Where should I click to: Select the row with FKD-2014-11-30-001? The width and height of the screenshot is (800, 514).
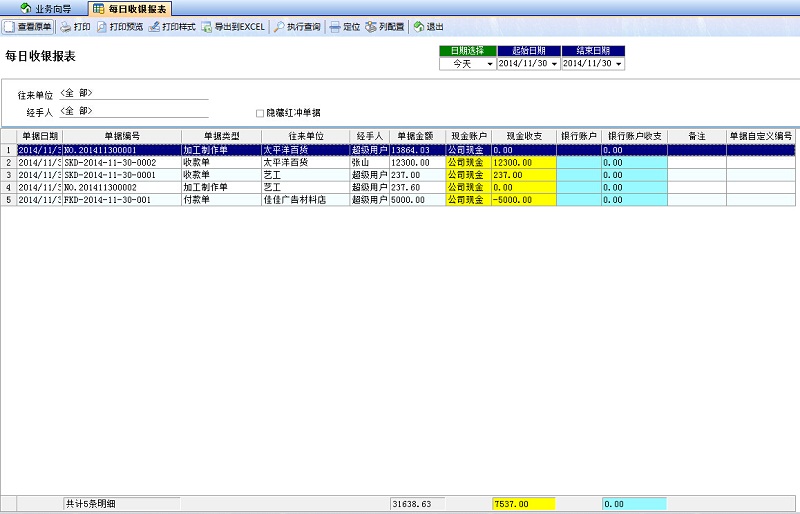pyautogui.click(x=120, y=199)
